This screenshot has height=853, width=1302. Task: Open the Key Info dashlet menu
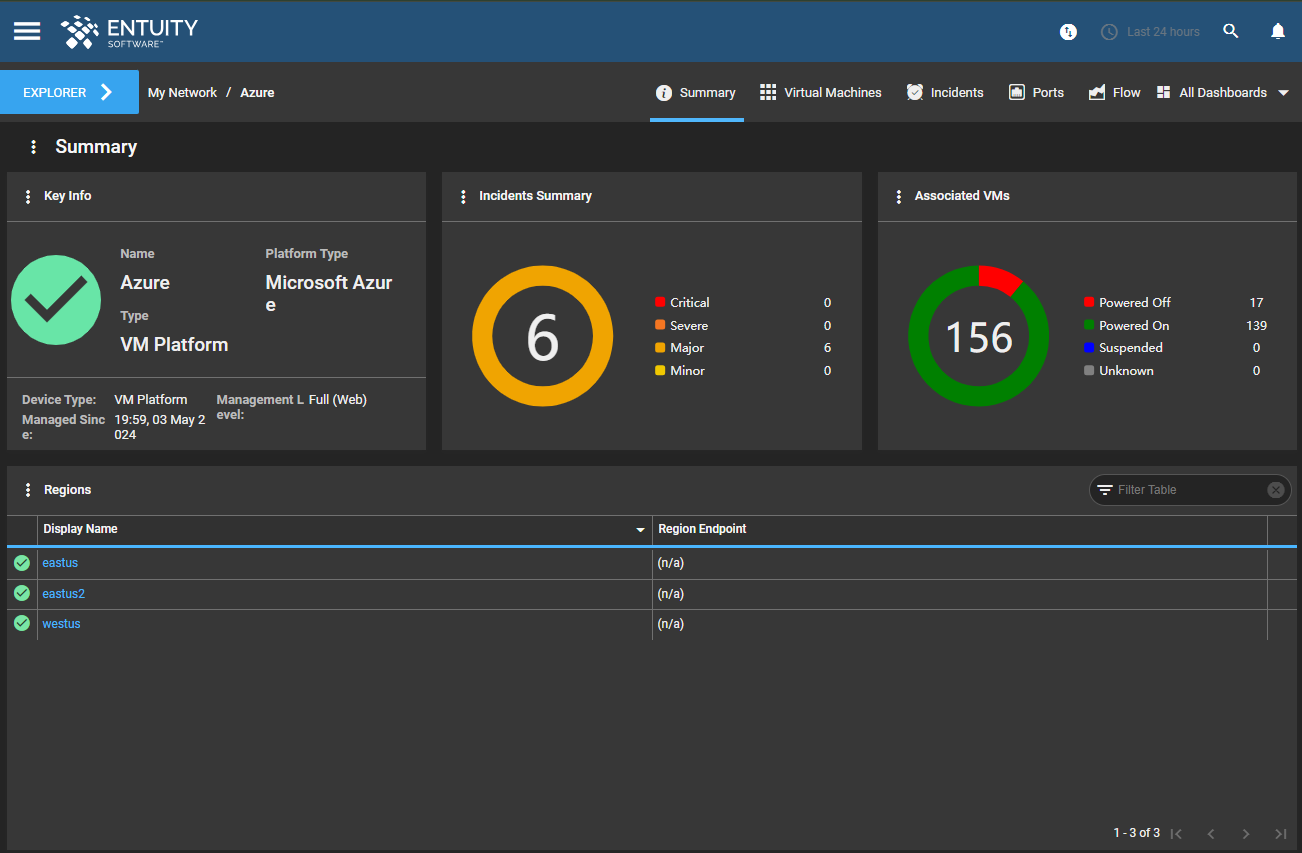point(27,196)
